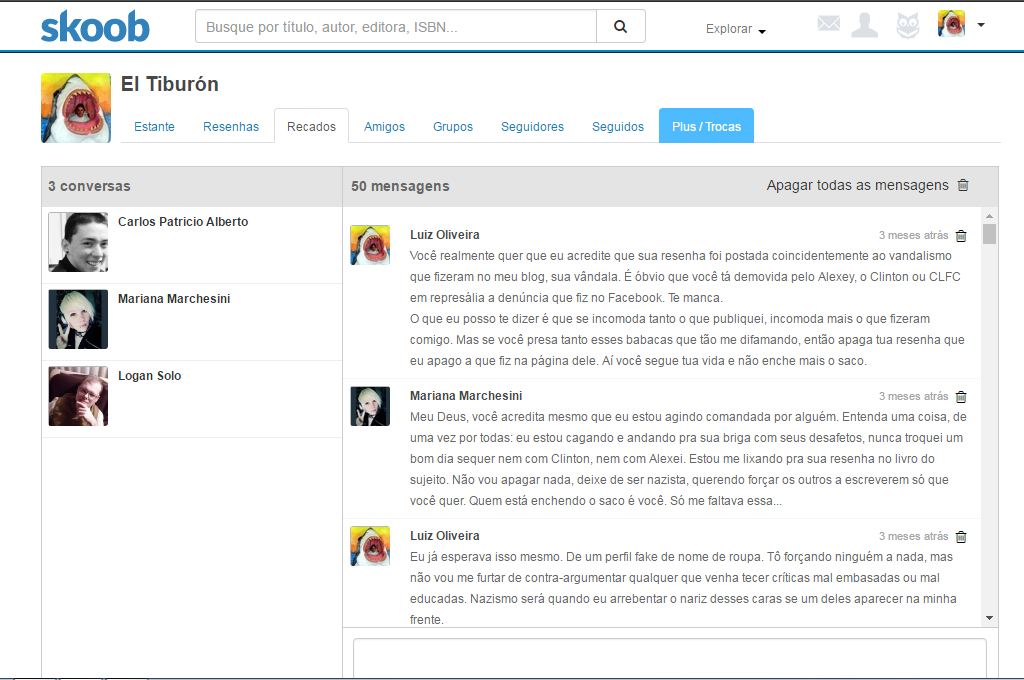Go to the Seguidos tab

618,127
